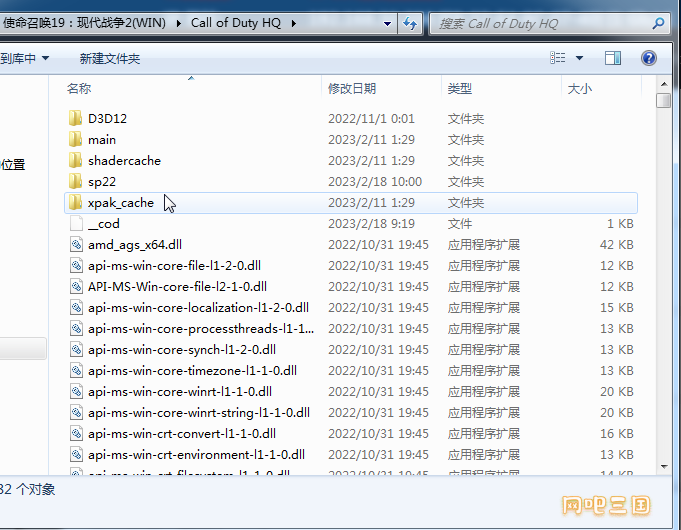
Task: Click the api-ms-win-core-file-l1-2-0.dll file icon
Action: 76,265
